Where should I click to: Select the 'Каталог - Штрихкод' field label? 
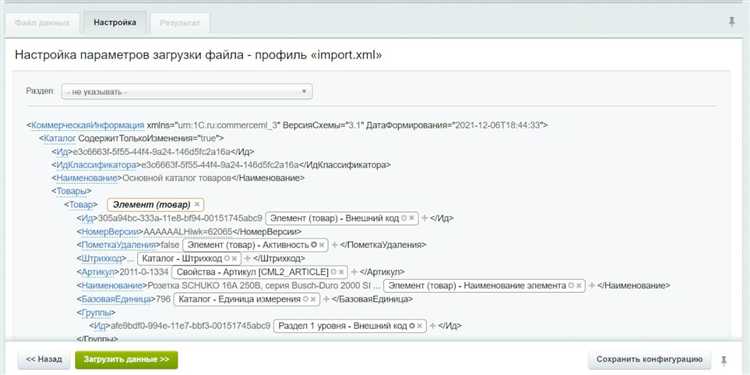pos(182,258)
